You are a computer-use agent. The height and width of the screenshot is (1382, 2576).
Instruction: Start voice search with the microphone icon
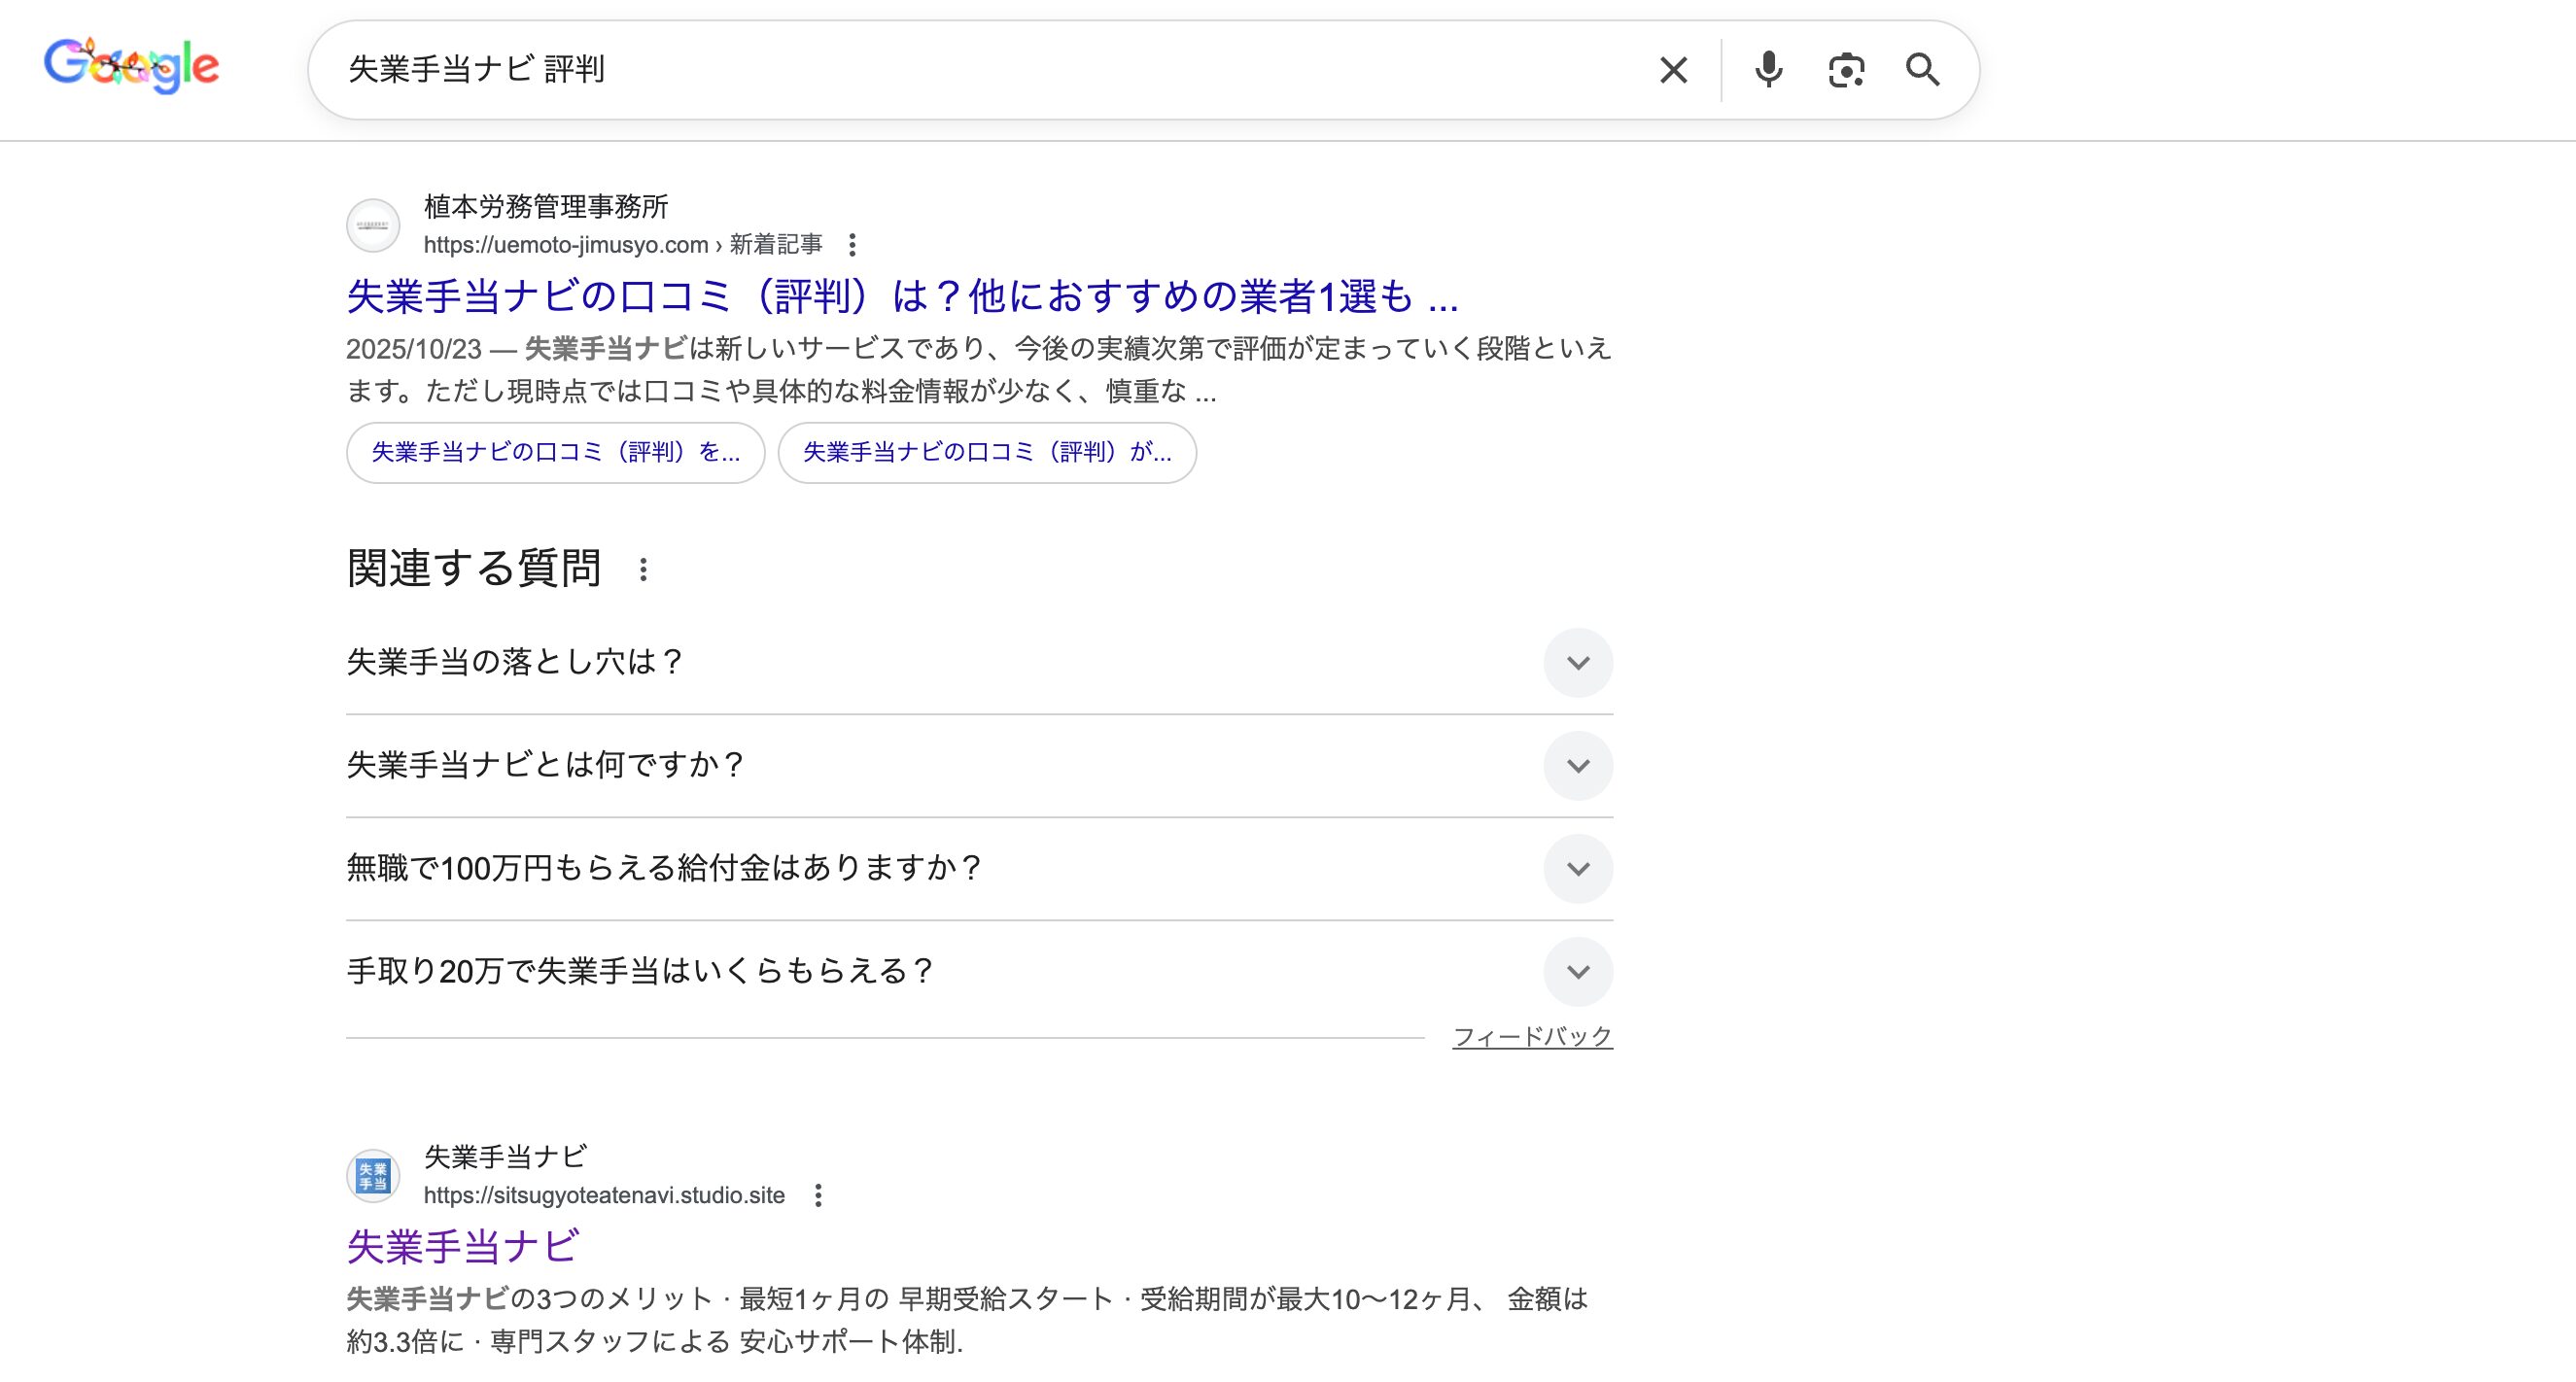[1768, 70]
